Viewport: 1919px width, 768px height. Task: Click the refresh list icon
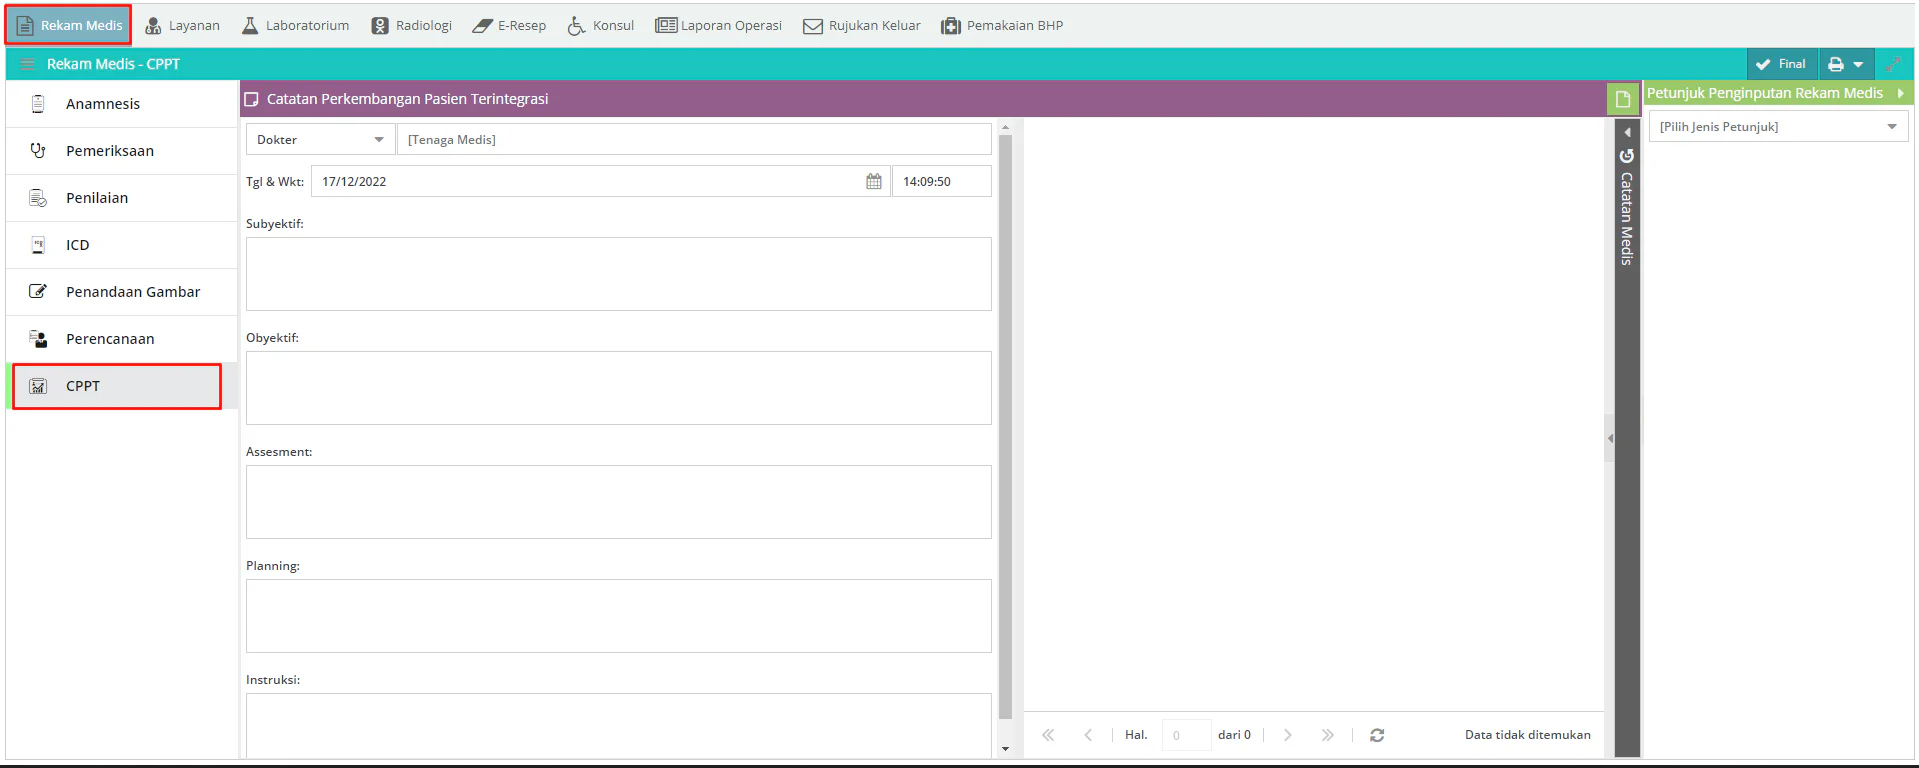pyautogui.click(x=1377, y=735)
